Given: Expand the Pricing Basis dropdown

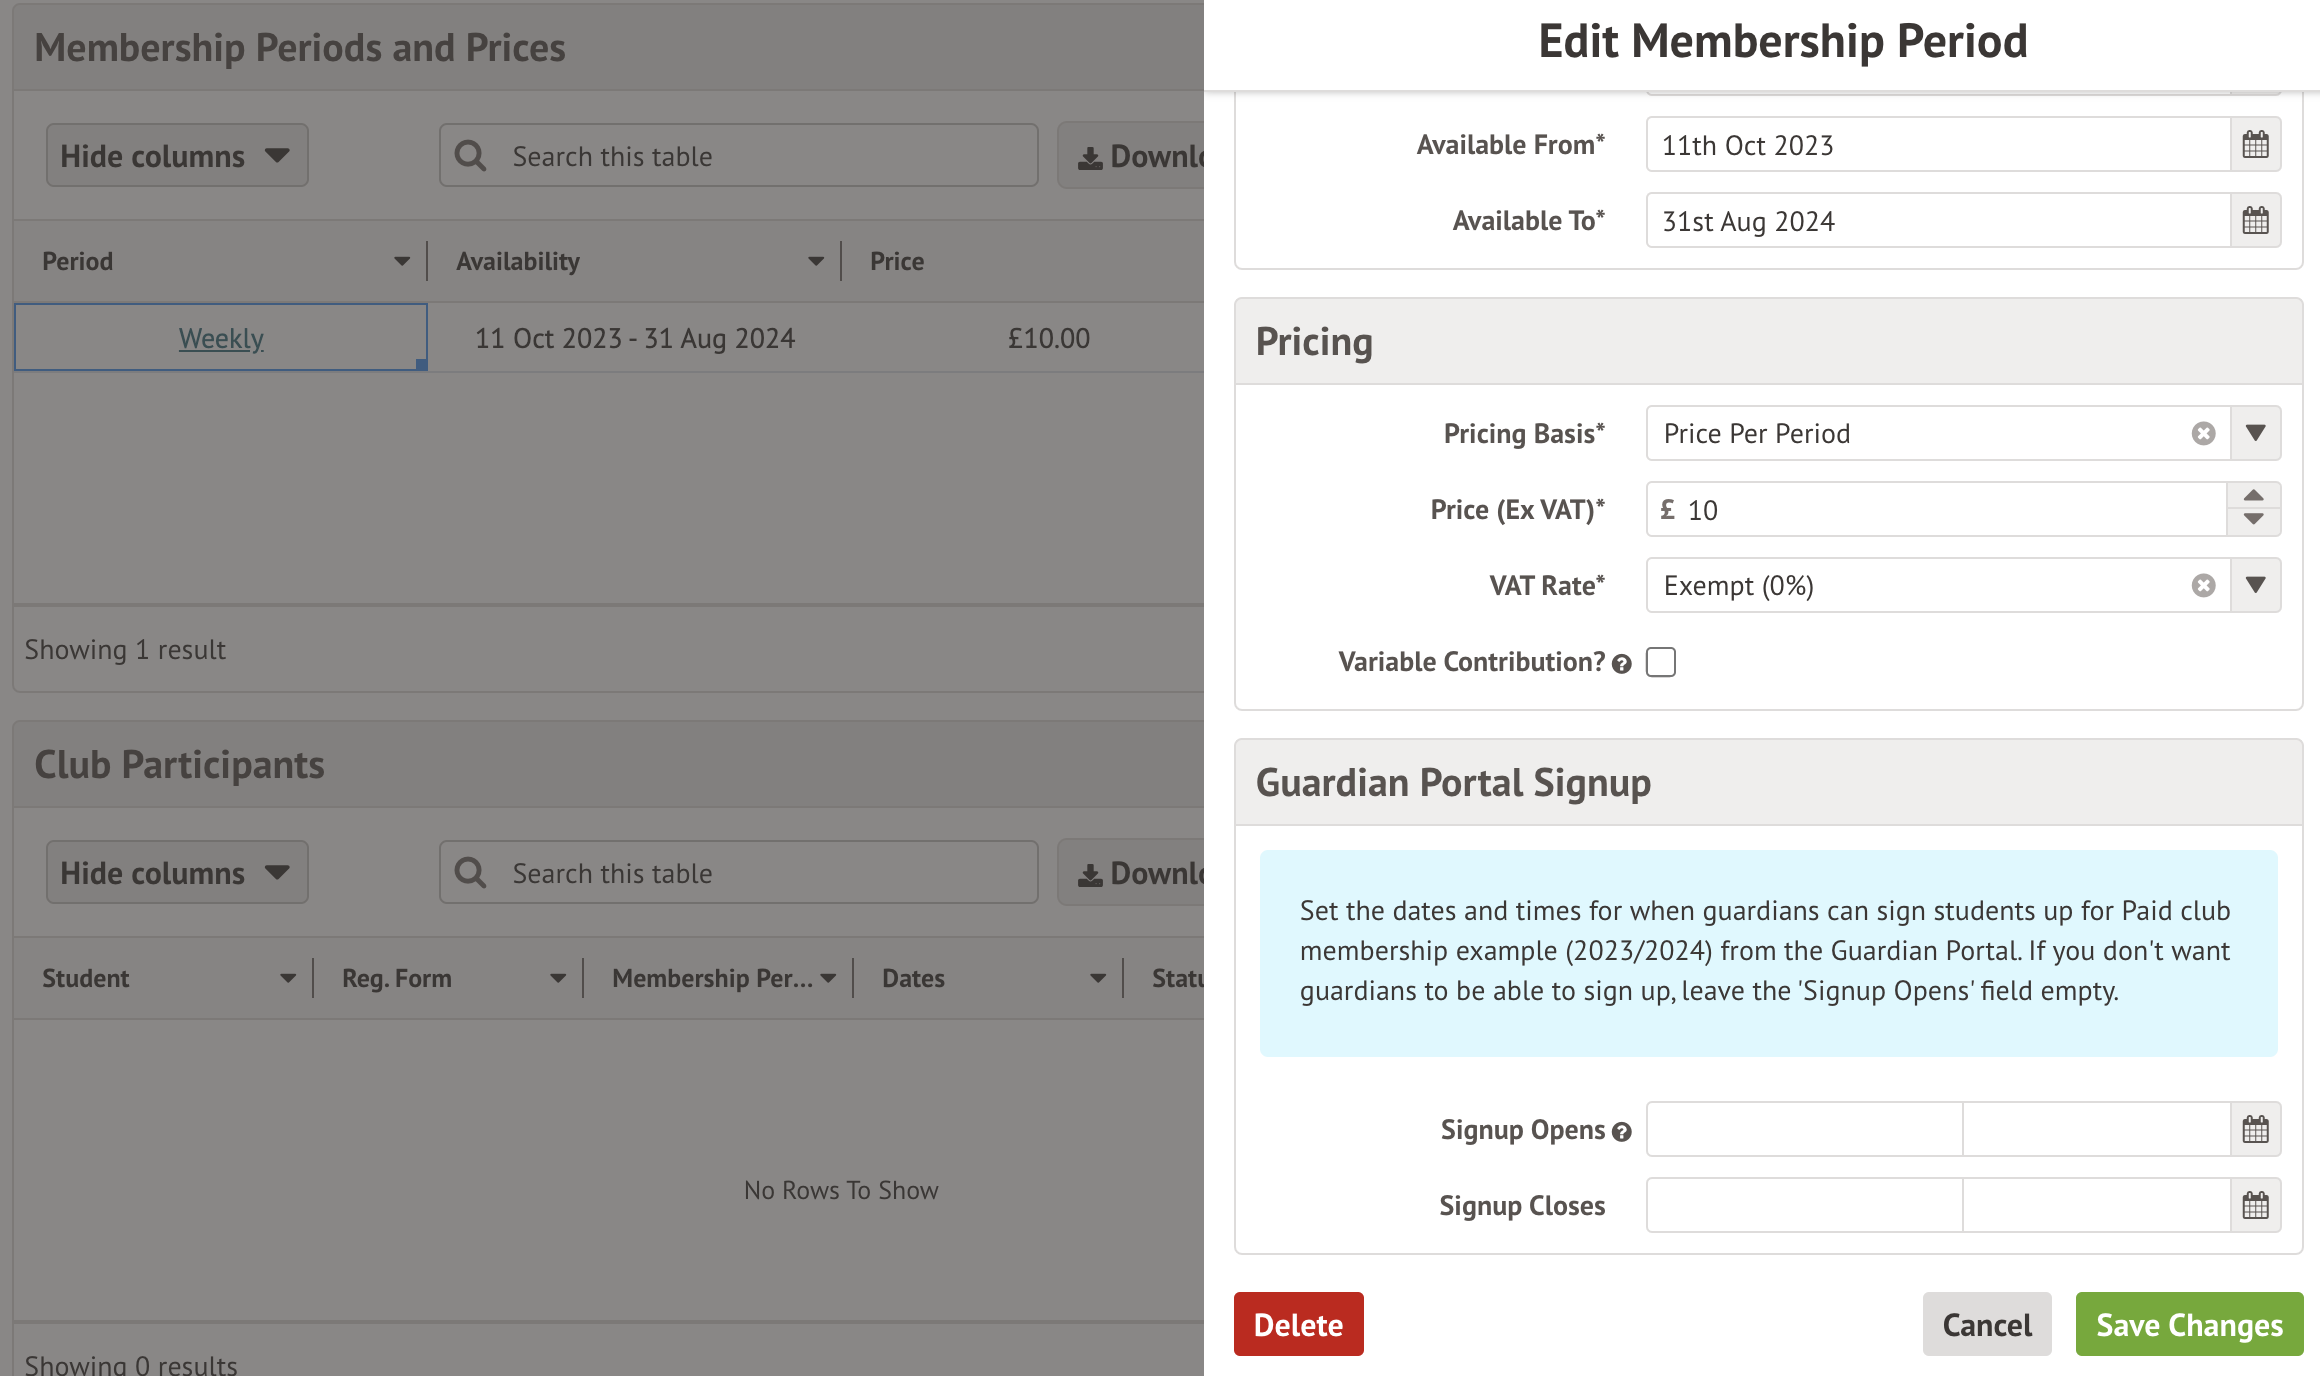Looking at the screenshot, I should [x=2255, y=433].
